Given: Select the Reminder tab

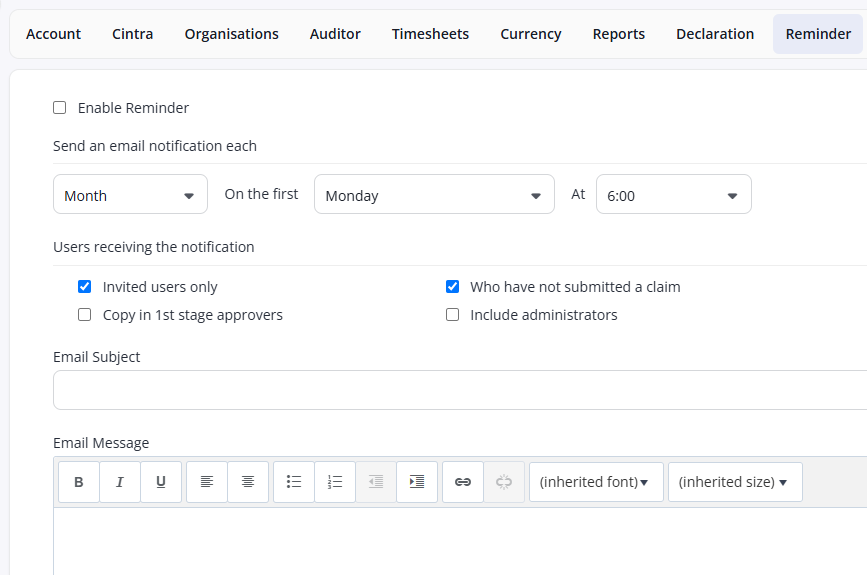Looking at the screenshot, I should click(x=818, y=34).
